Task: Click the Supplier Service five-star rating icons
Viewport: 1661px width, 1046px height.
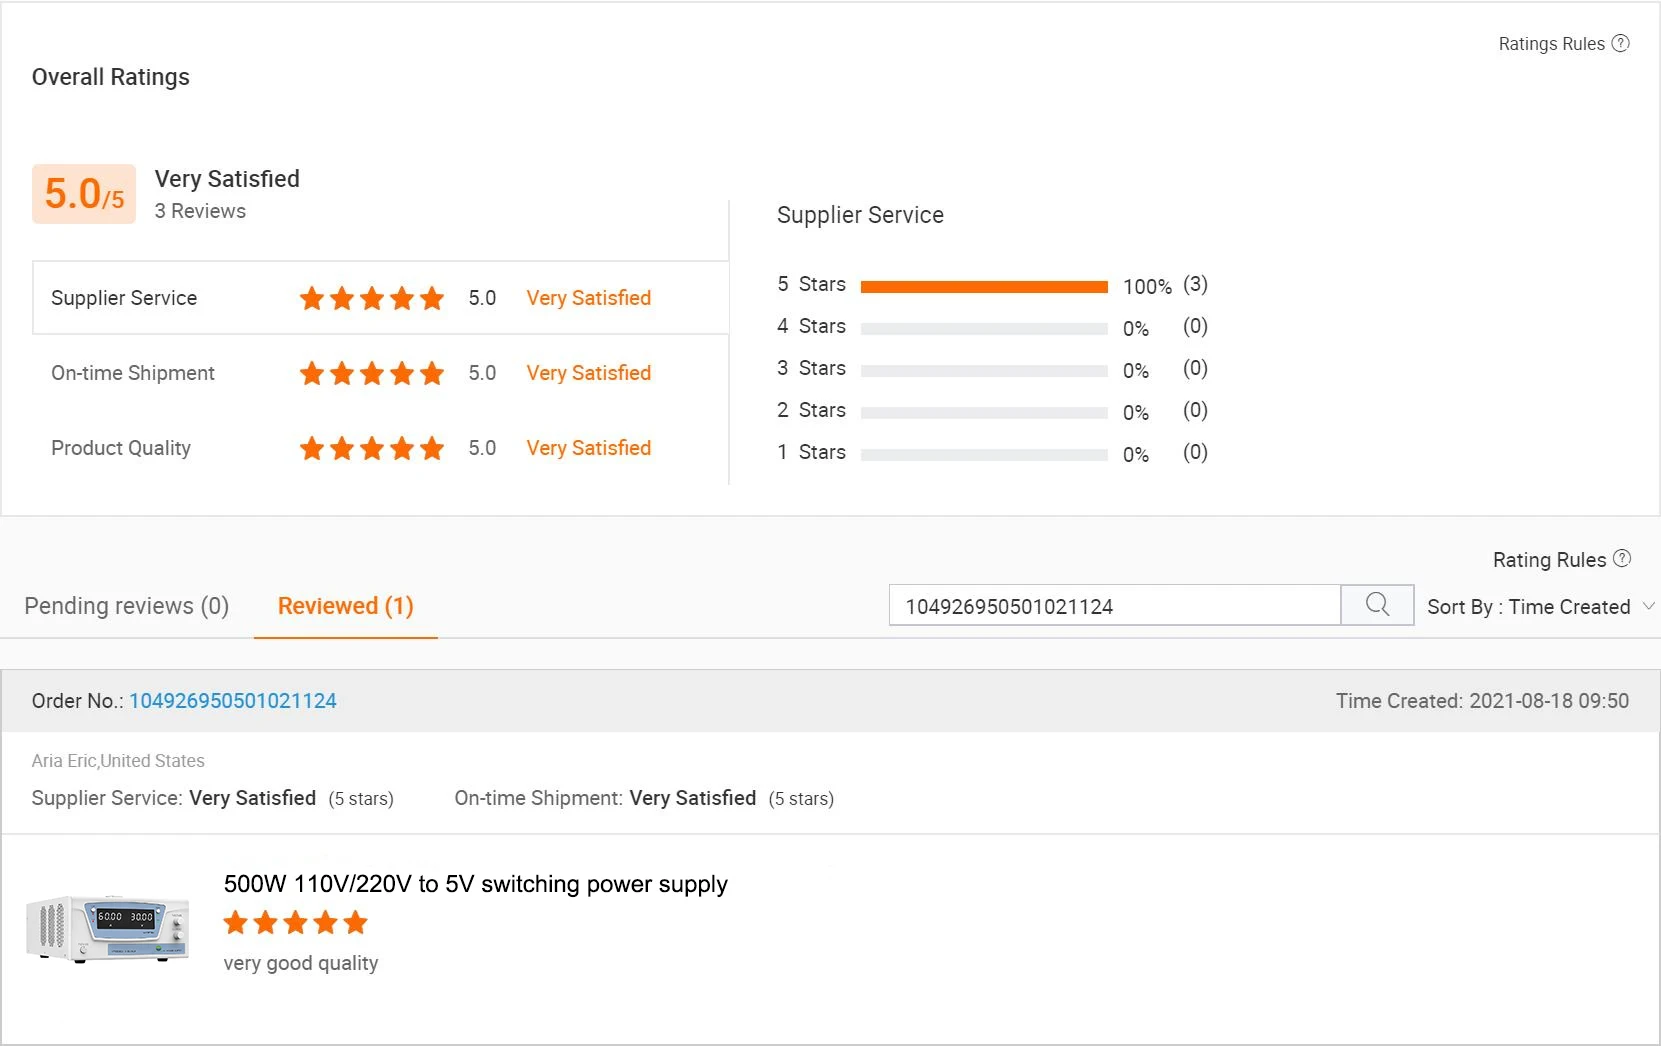Action: [372, 298]
